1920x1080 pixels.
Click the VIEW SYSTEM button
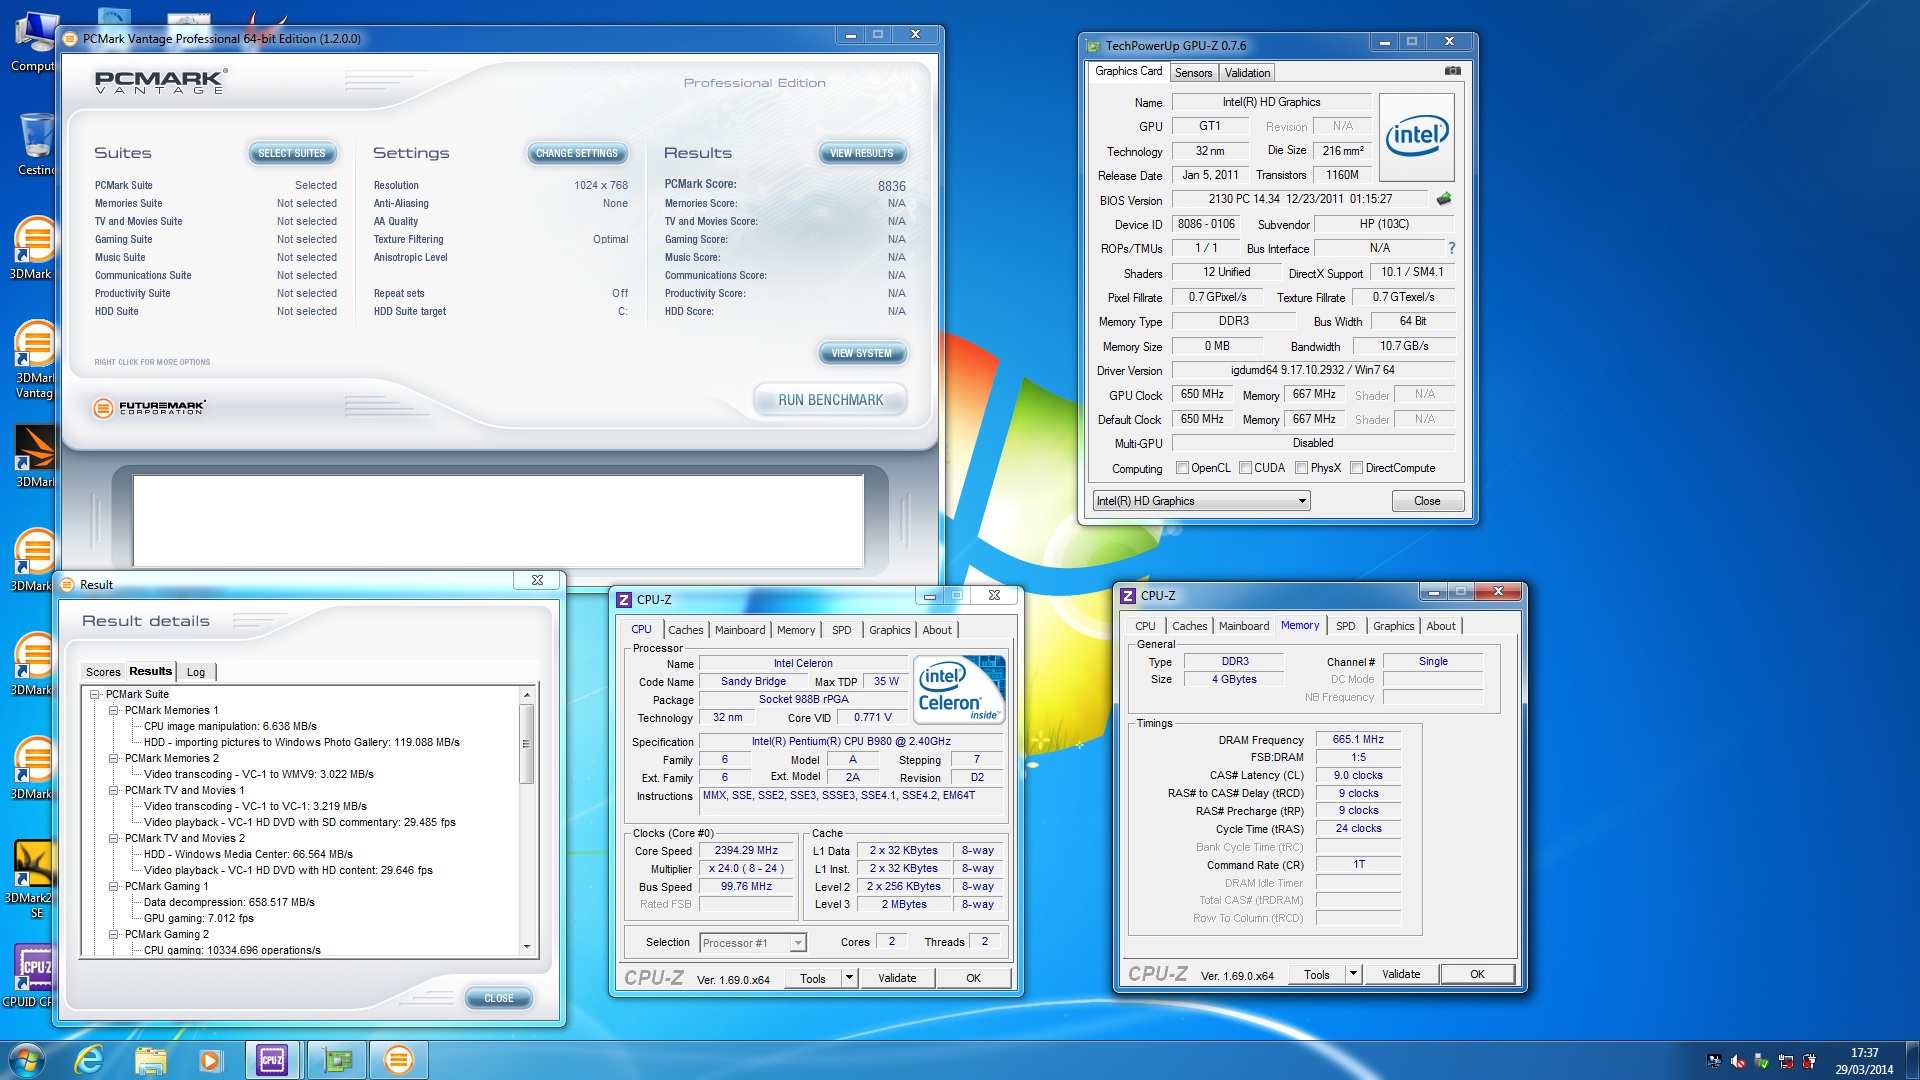862,353
